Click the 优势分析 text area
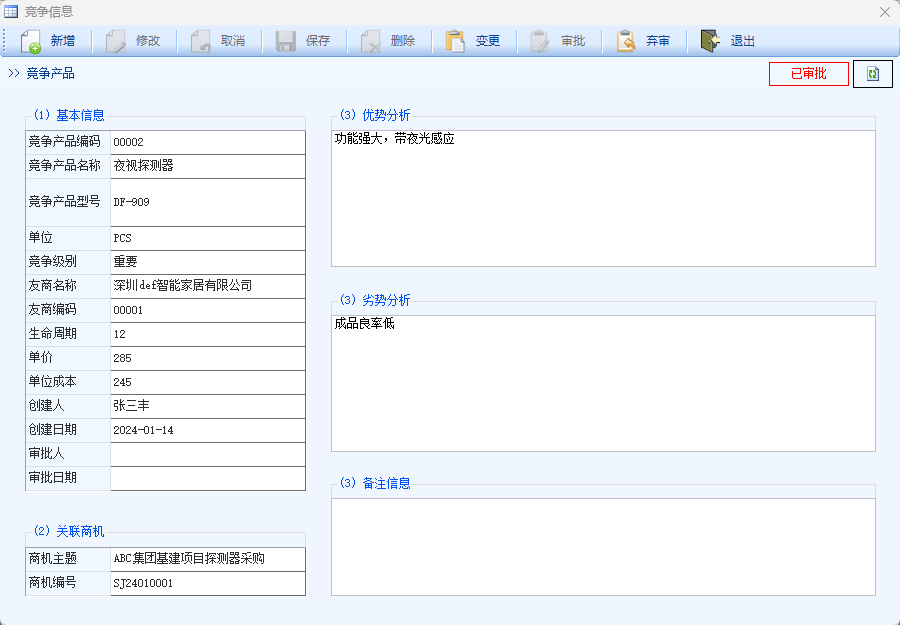This screenshot has width=900, height=625. tap(603, 199)
